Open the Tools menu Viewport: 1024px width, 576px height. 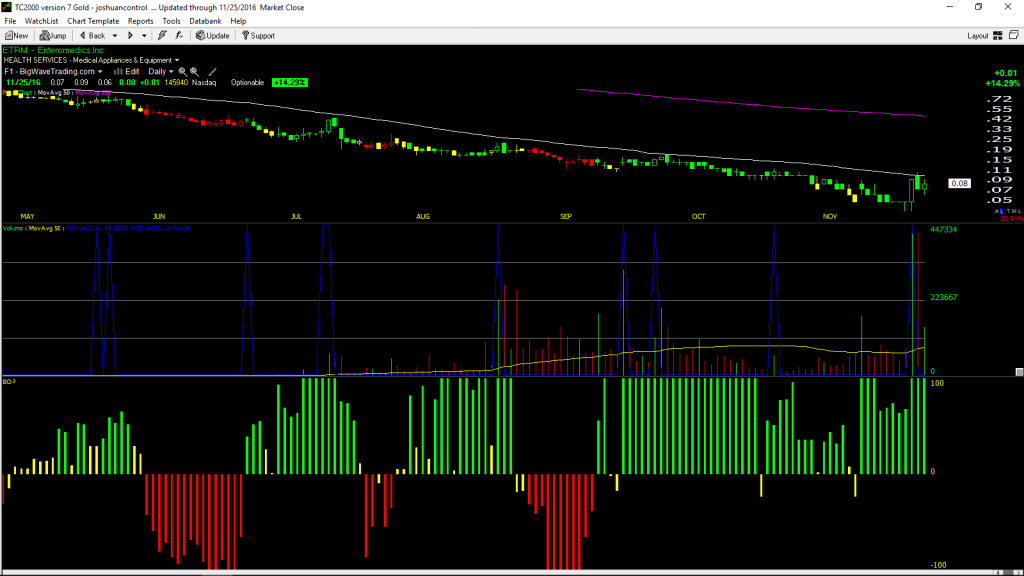click(x=171, y=21)
